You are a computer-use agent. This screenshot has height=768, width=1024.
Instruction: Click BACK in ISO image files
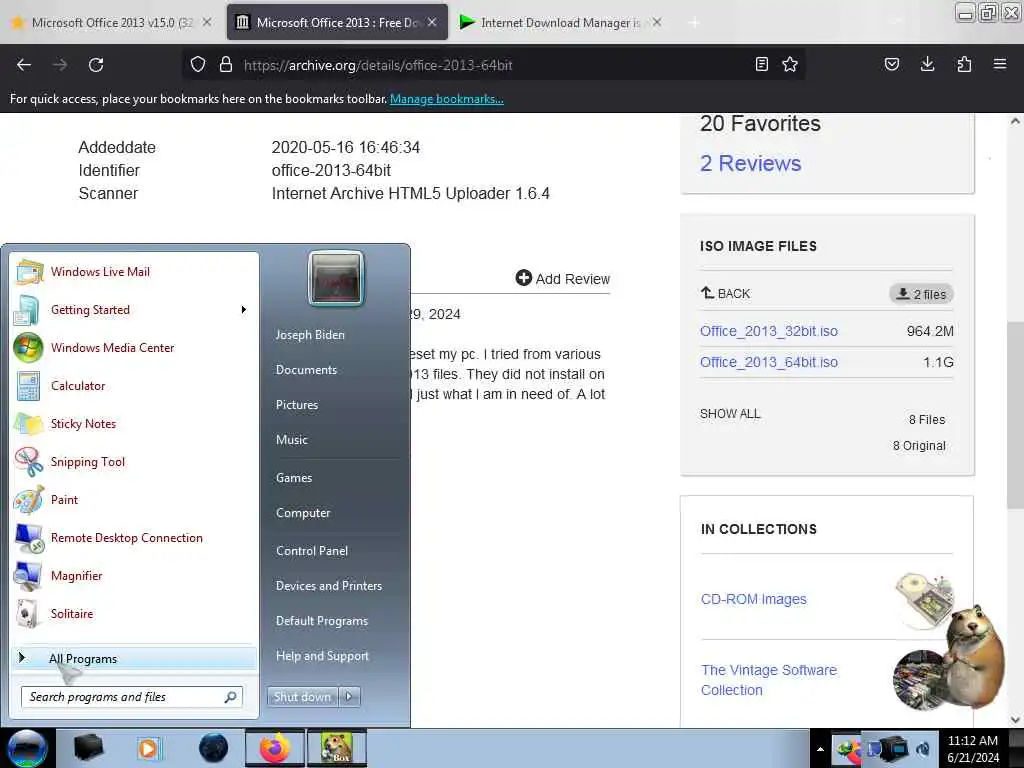click(x=725, y=293)
